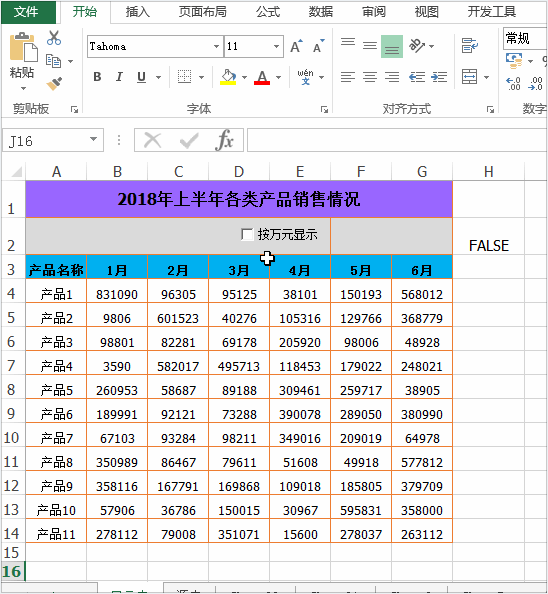Click the Merge and Center icon
Screen dimensions: 548x594
click(x=470, y=77)
